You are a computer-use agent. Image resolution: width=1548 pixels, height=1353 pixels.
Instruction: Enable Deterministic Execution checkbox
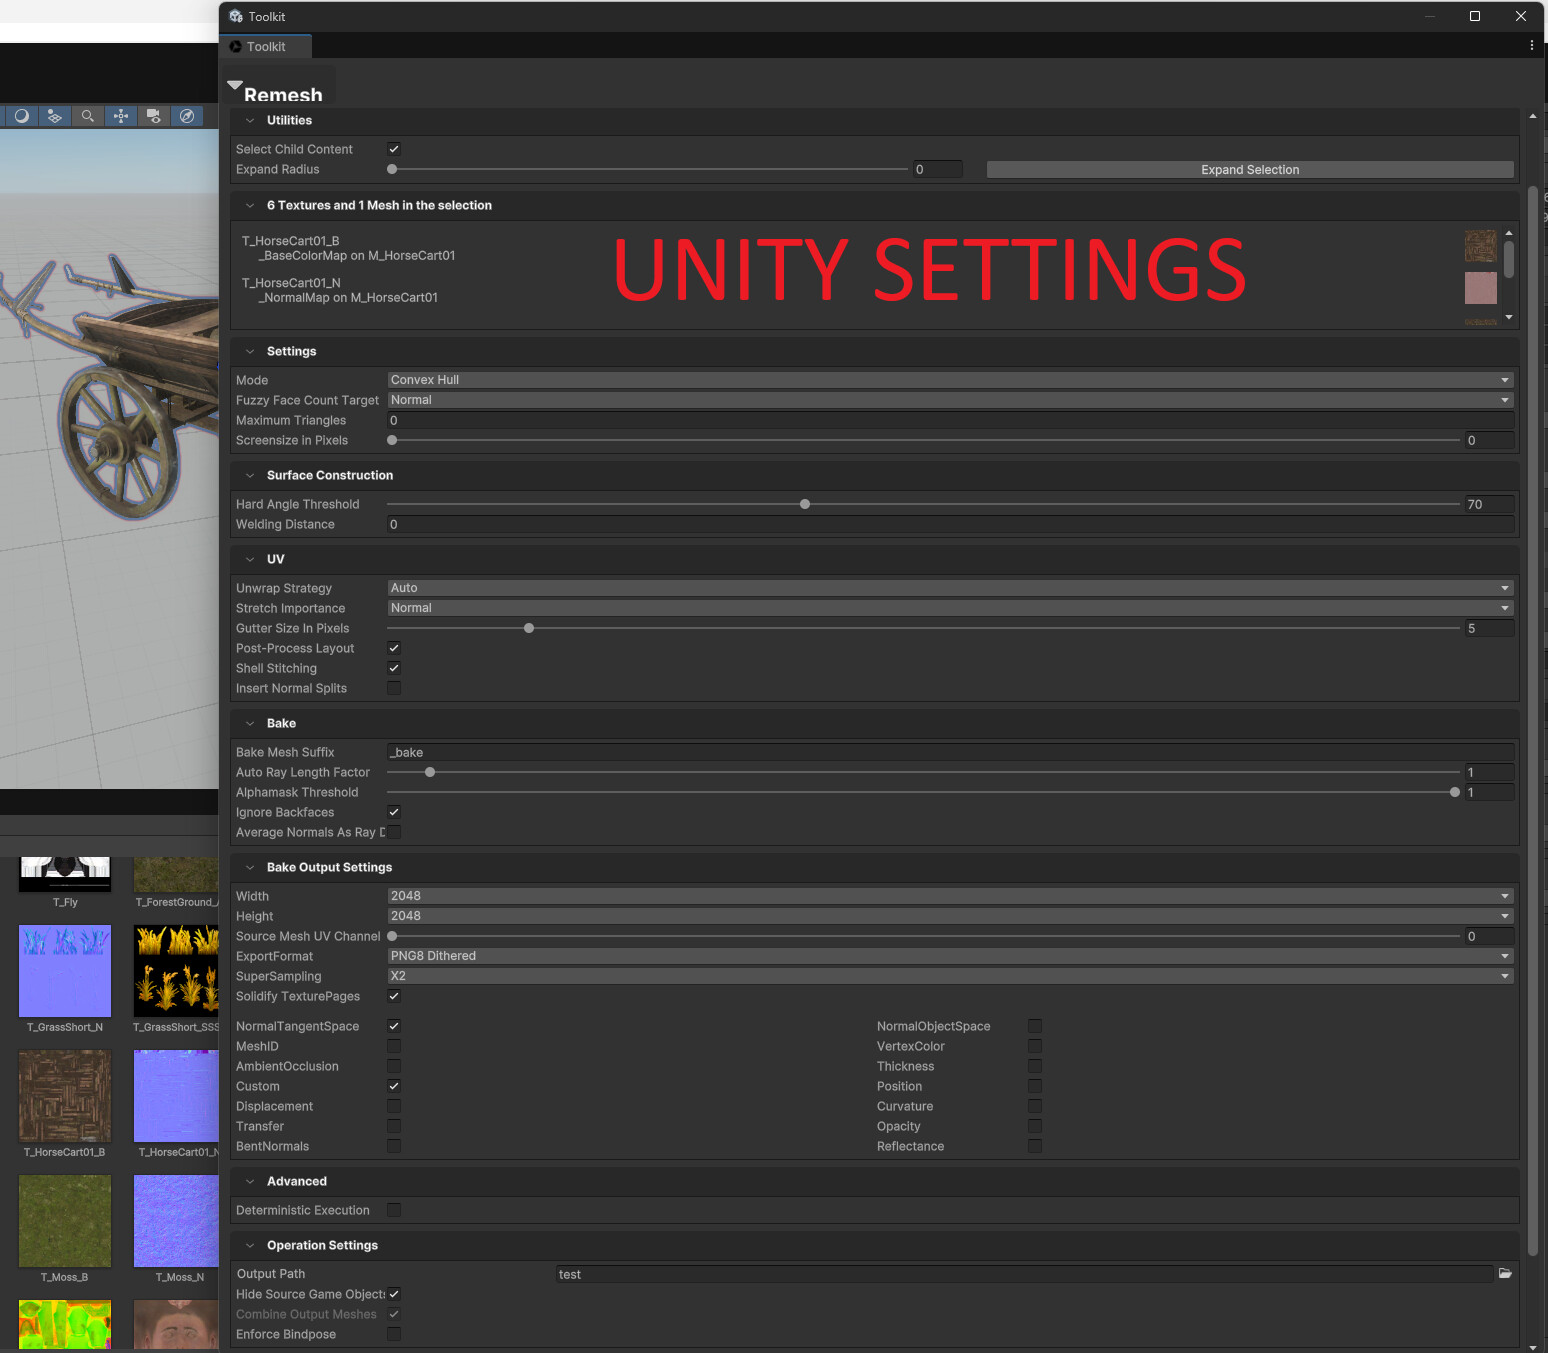tap(394, 1210)
